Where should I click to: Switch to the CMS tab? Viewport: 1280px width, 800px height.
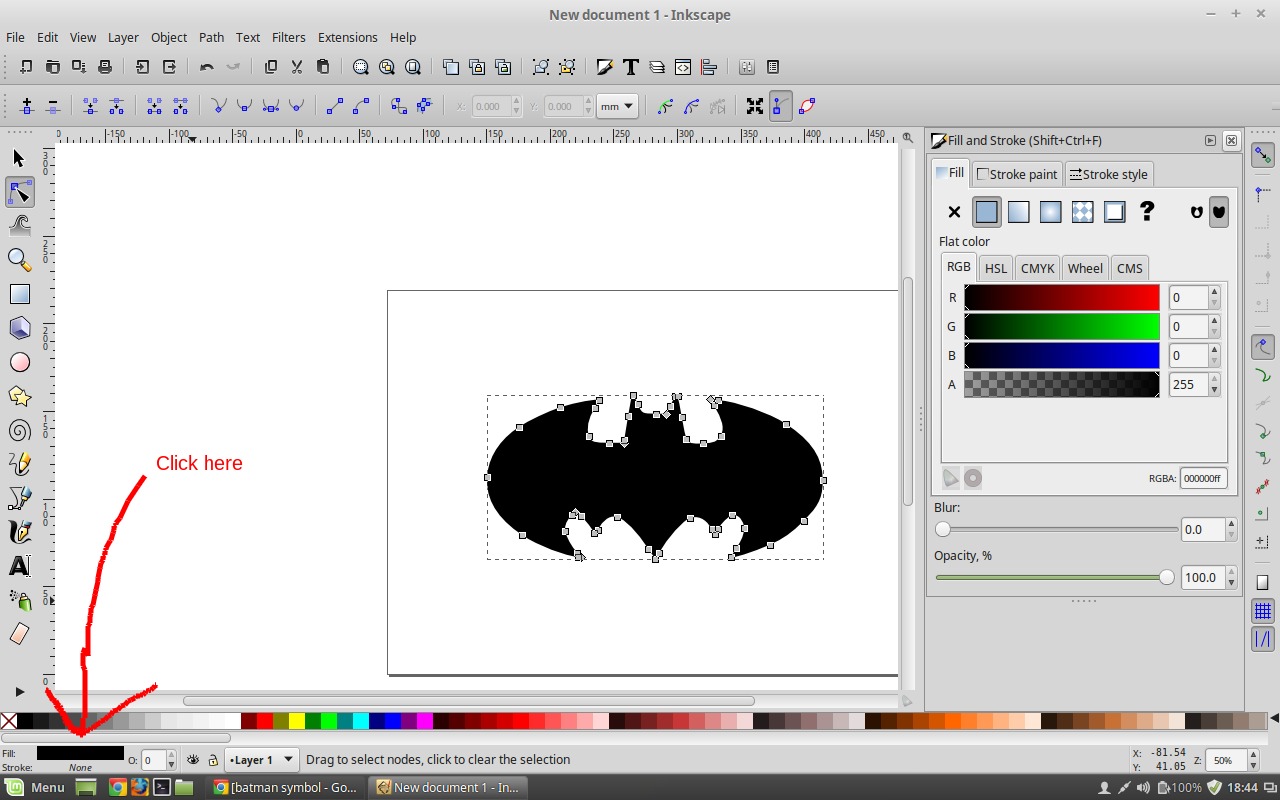pos(1129,268)
